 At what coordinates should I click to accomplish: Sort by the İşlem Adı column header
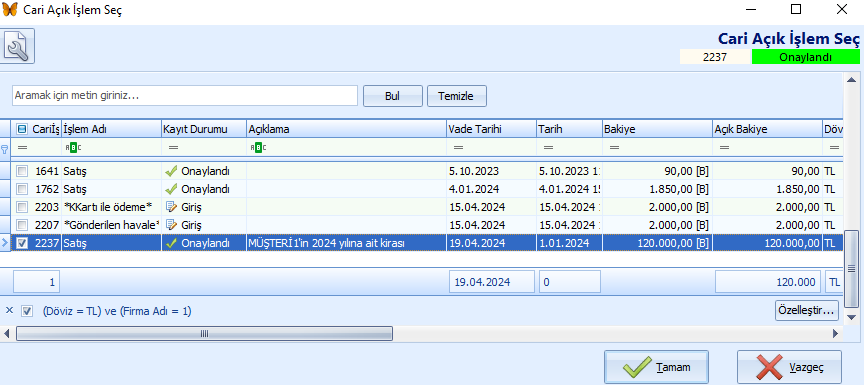(111, 129)
